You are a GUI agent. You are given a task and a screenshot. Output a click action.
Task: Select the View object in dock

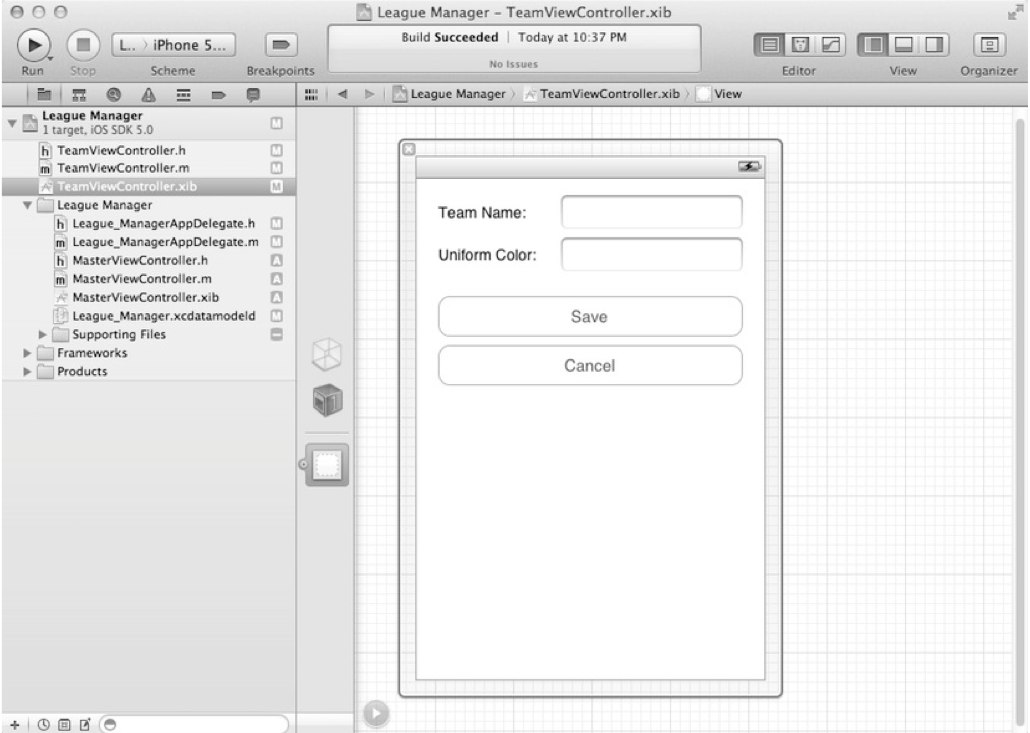click(327, 465)
